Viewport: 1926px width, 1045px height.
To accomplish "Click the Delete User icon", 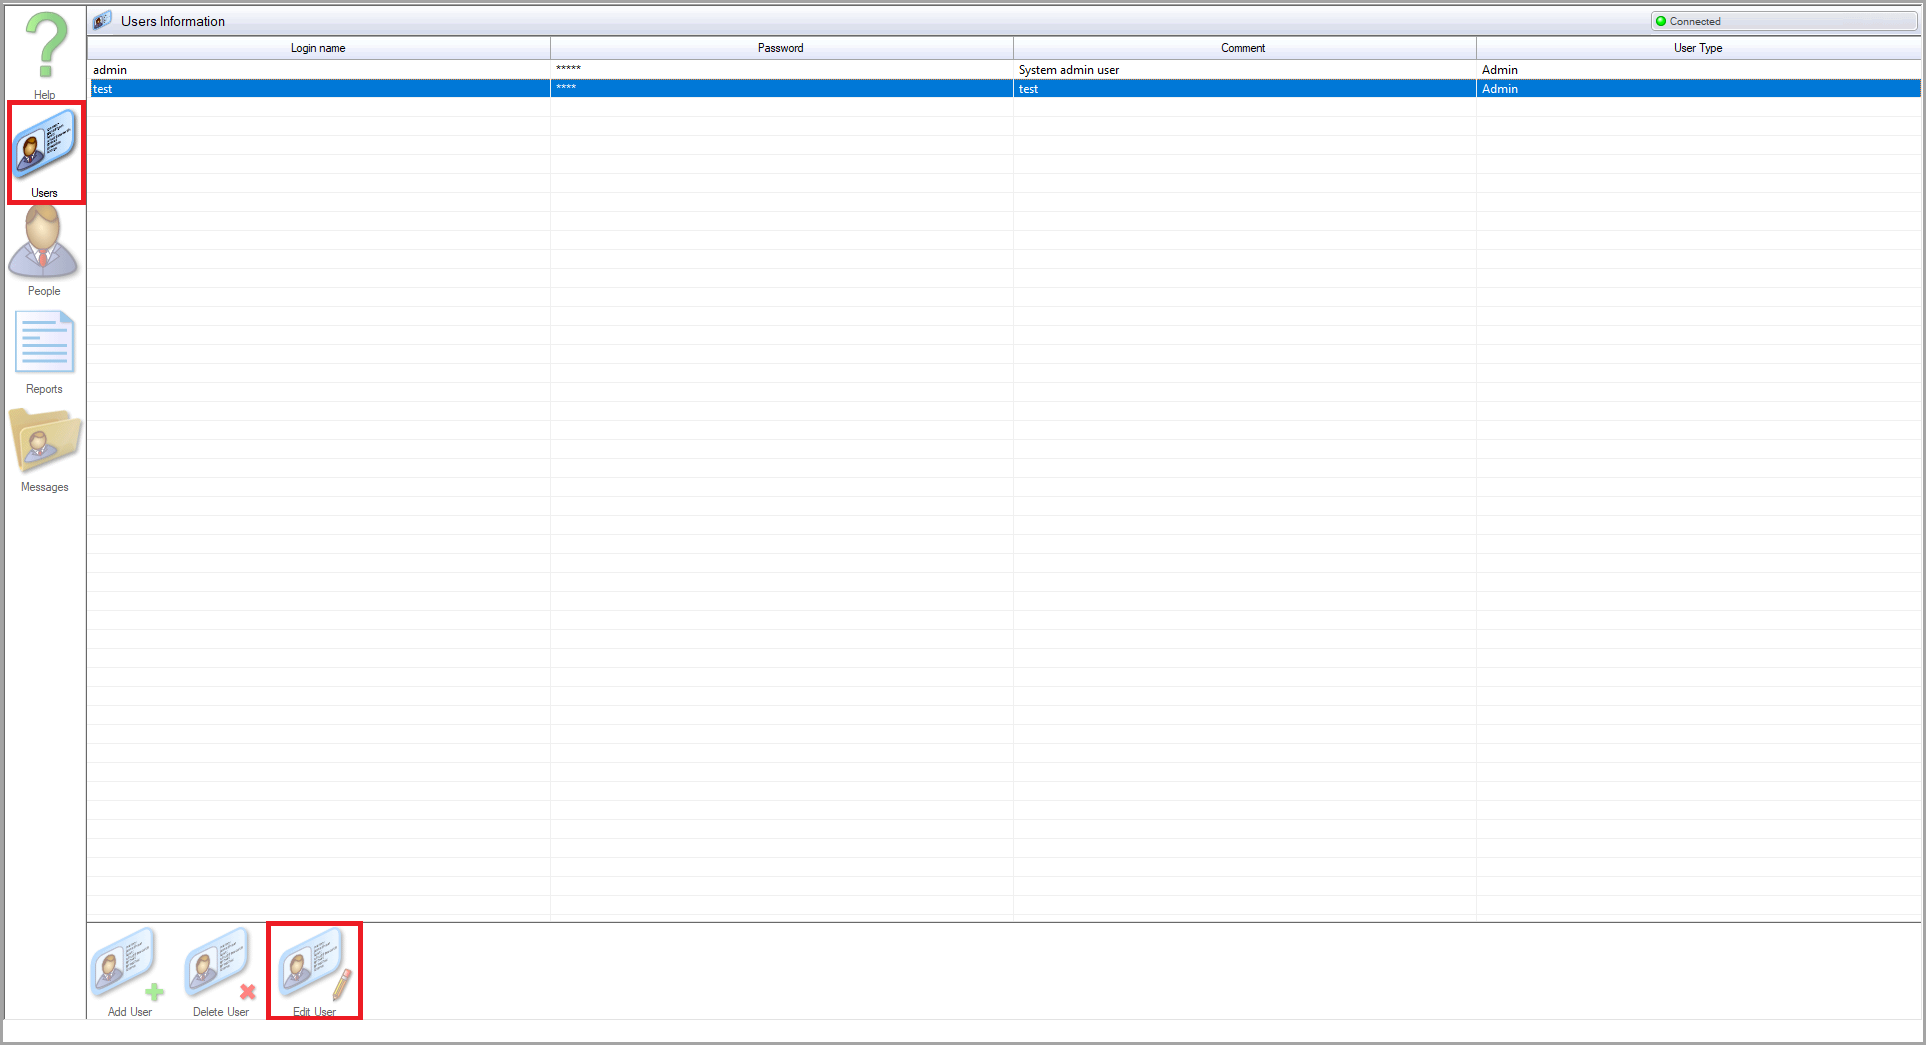I will 221,971.
